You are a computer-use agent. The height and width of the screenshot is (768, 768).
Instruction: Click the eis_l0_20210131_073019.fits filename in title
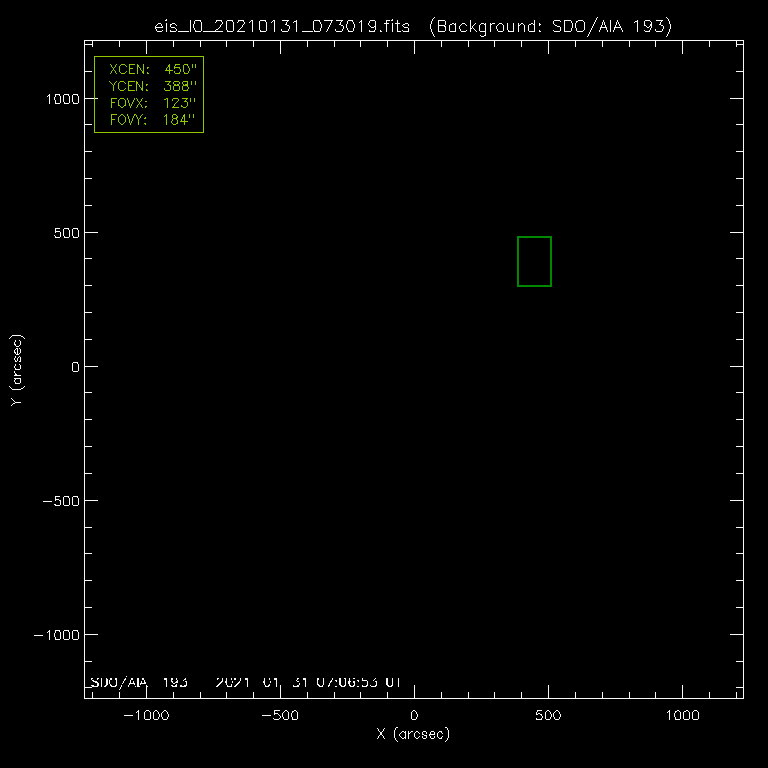click(x=283, y=25)
